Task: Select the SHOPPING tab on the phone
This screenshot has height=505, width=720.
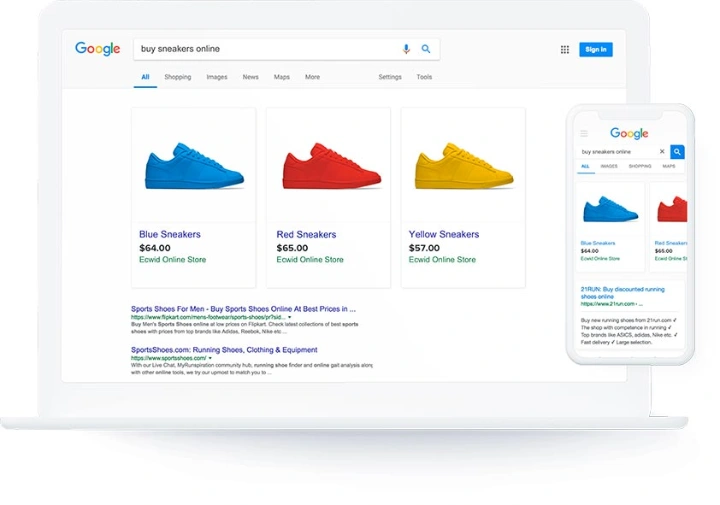Action: [x=640, y=166]
